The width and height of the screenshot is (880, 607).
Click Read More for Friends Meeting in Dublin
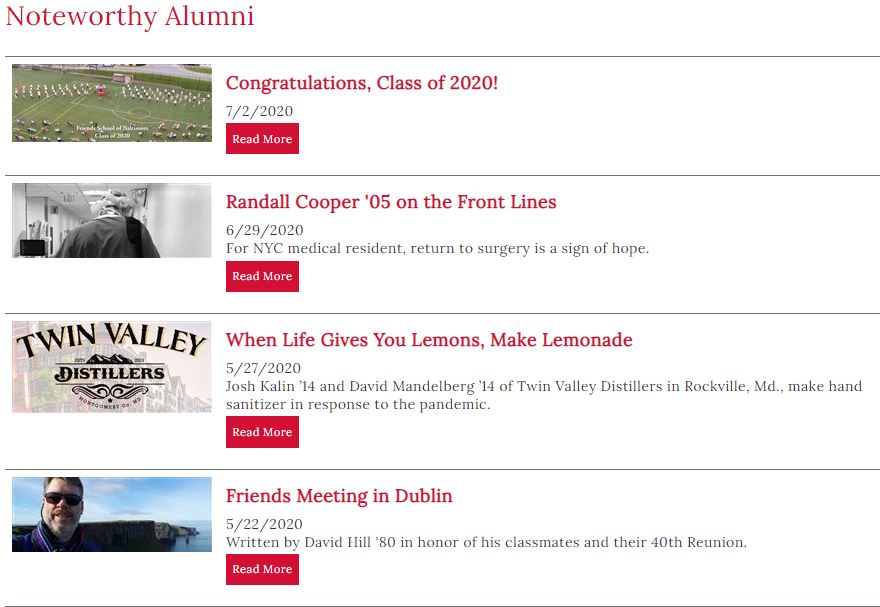click(x=262, y=569)
